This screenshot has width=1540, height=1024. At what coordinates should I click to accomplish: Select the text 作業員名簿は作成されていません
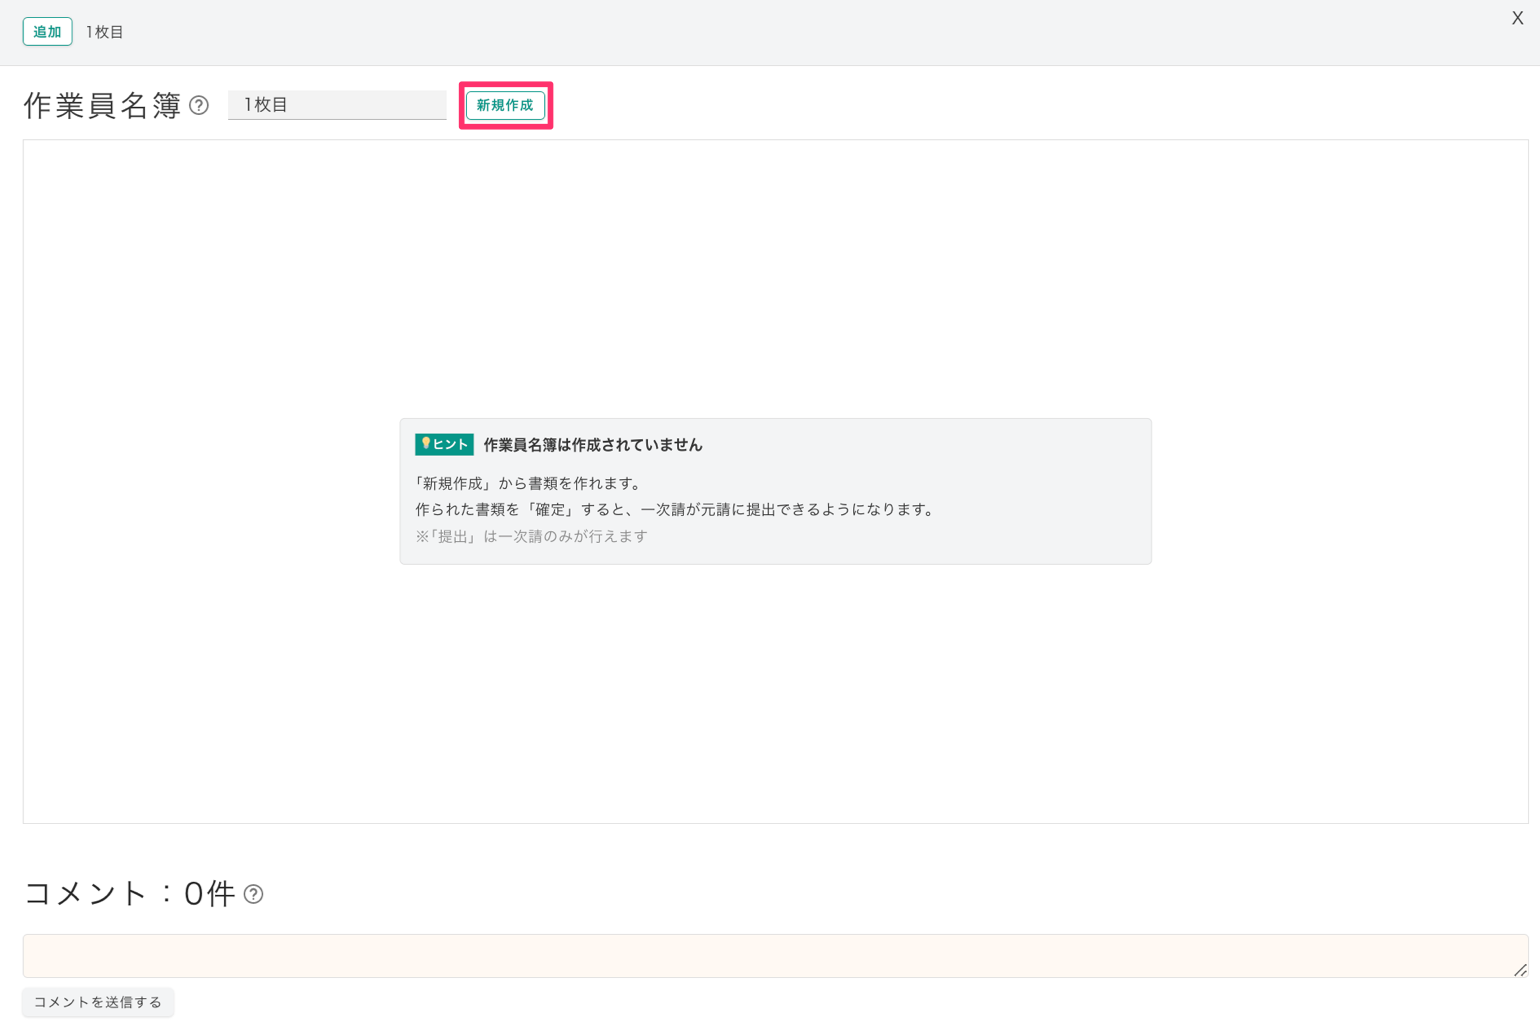coord(593,445)
